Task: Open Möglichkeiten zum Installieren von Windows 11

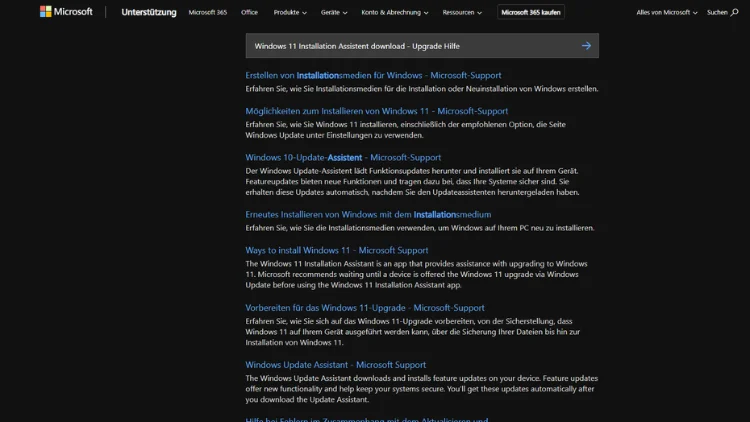Action: click(376, 111)
